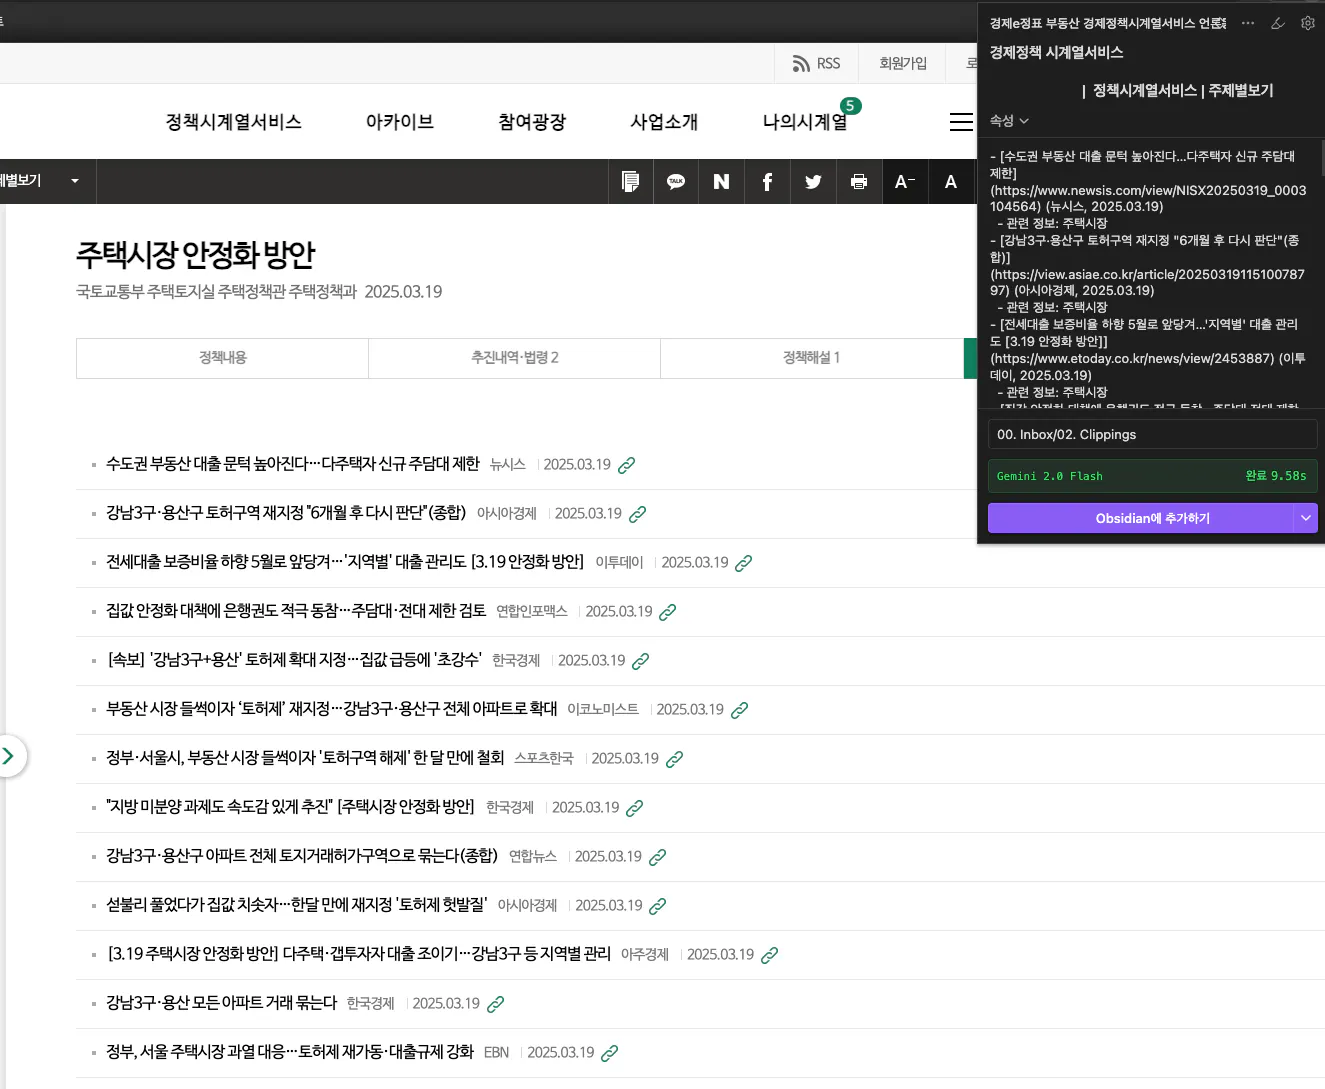The image size is (1325, 1089).
Task: Collapse the 속성 properties section
Action: pyautogui.click(x=1009, y=121)
